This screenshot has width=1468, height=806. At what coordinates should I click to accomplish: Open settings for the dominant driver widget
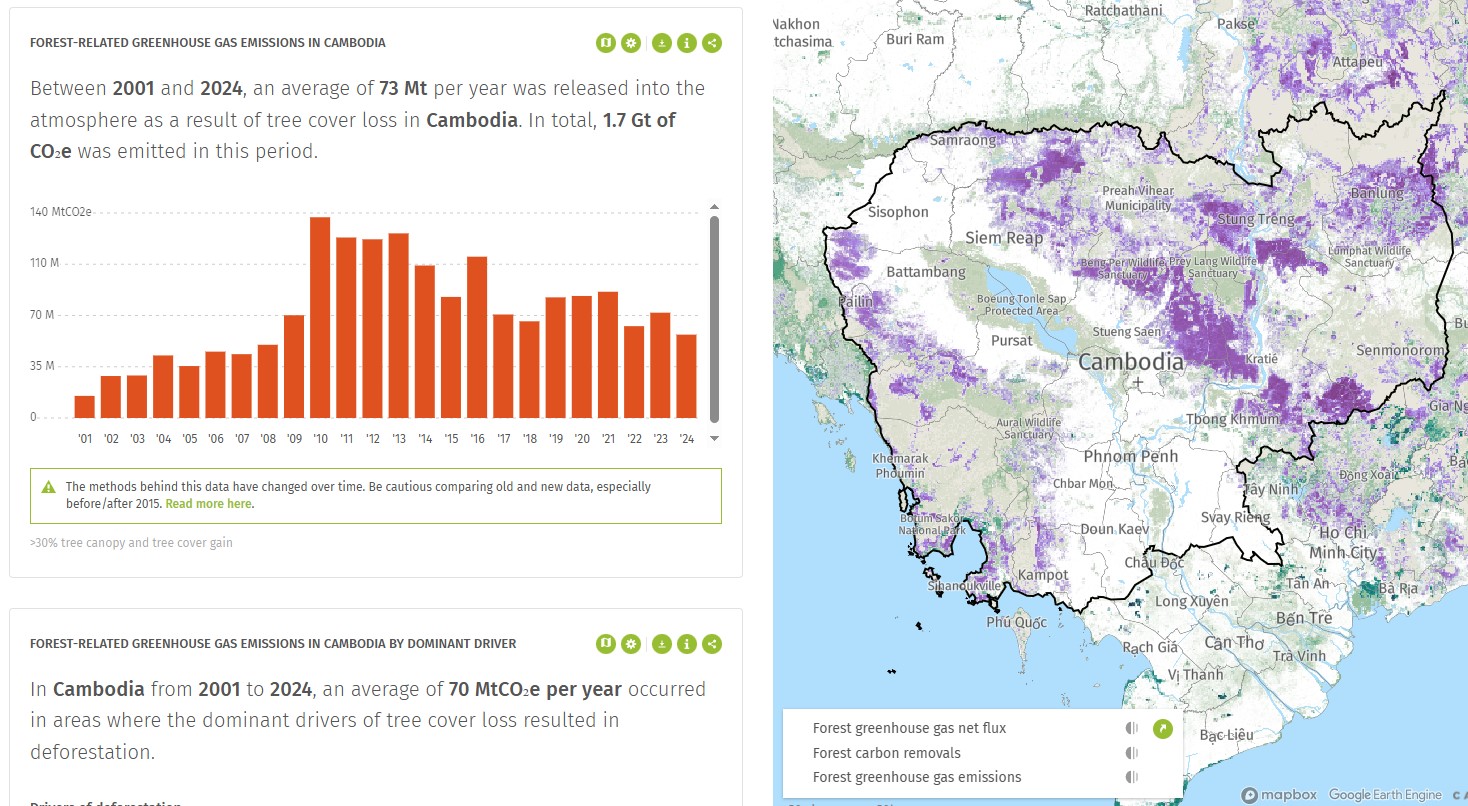[630, 644]
